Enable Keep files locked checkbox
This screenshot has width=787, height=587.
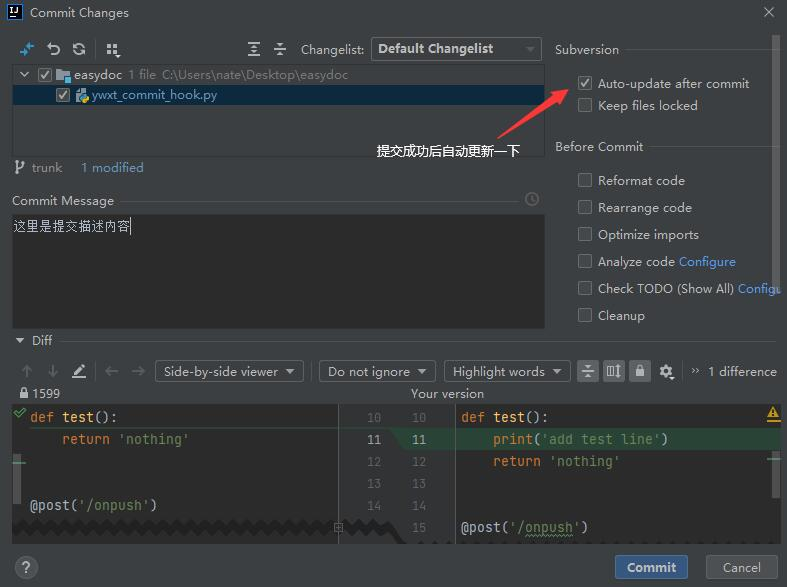pyautogui.click(x=585, y=106)
